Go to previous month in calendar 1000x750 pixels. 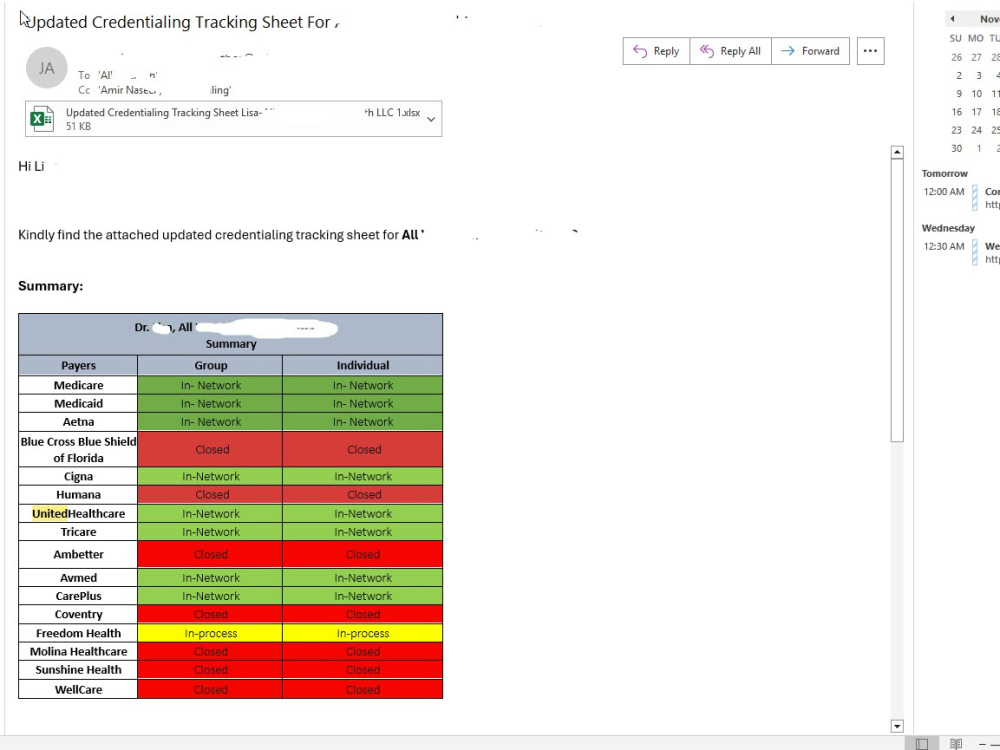click(x=952, y=18)
